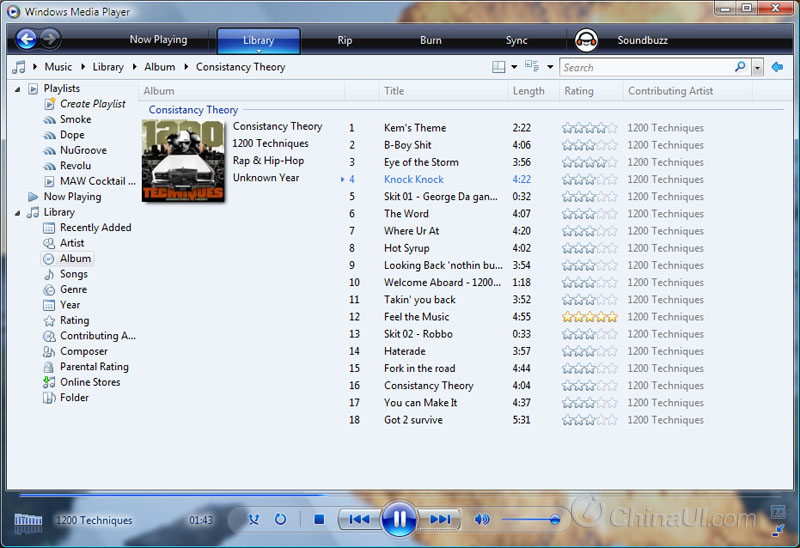Select Rating in the Library tree
The width and height of the screenshot is (800, 548).
pyautogui.click(x=74, y=320)
